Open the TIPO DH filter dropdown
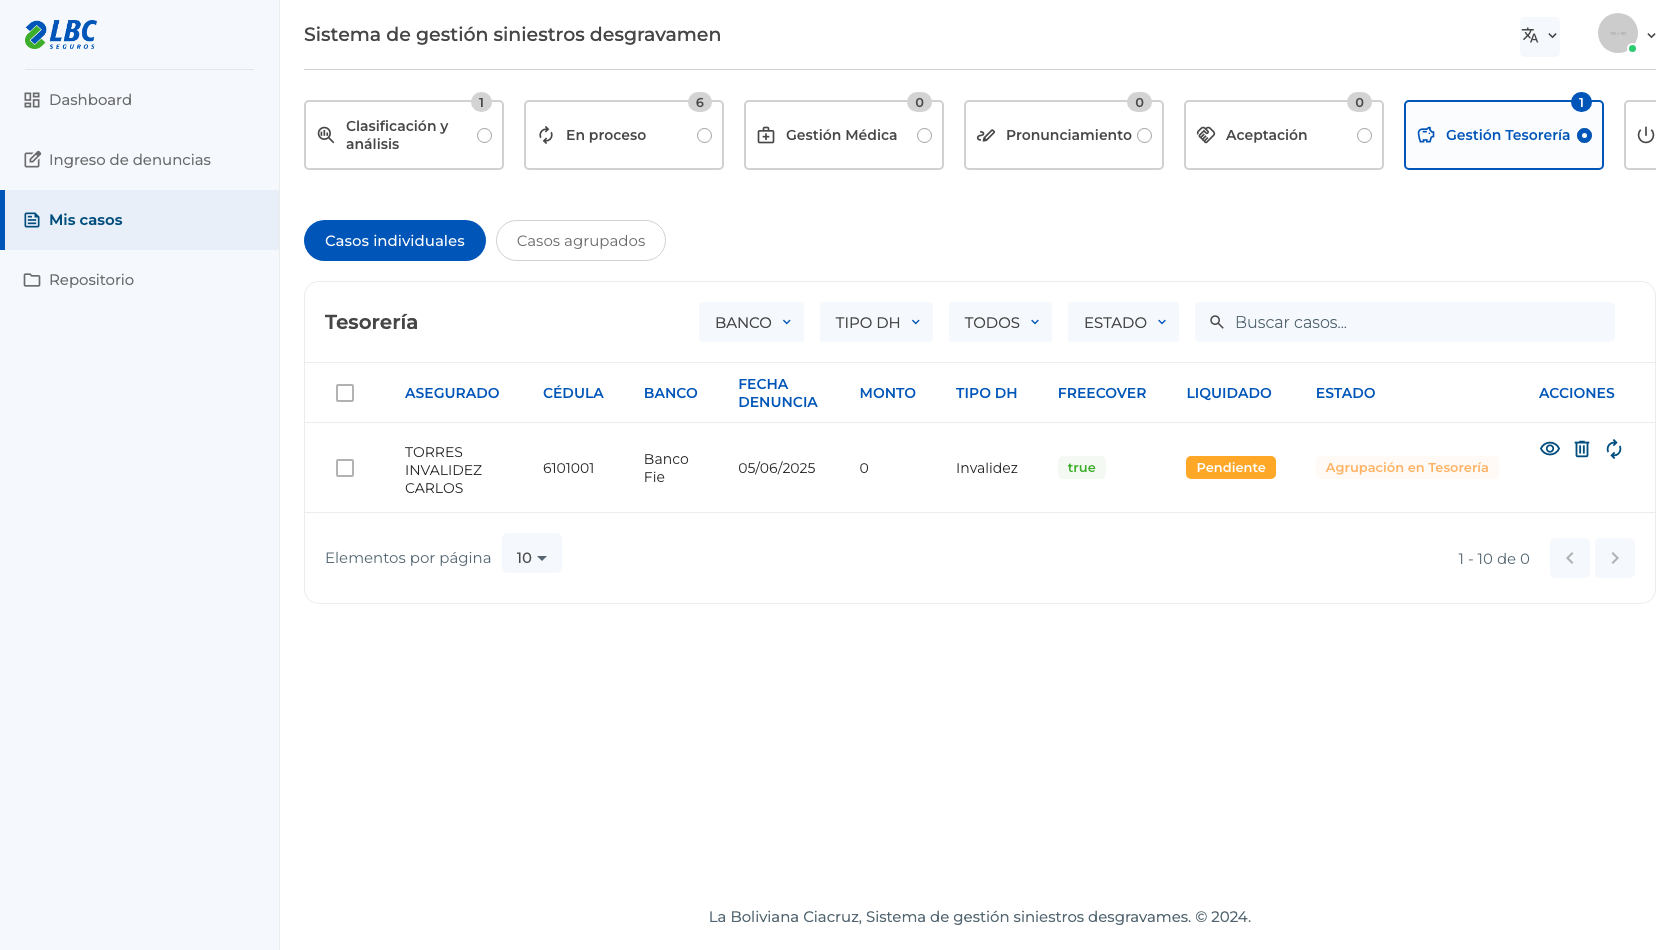Viewport: 1680px width, 950px height. (876, 322)
